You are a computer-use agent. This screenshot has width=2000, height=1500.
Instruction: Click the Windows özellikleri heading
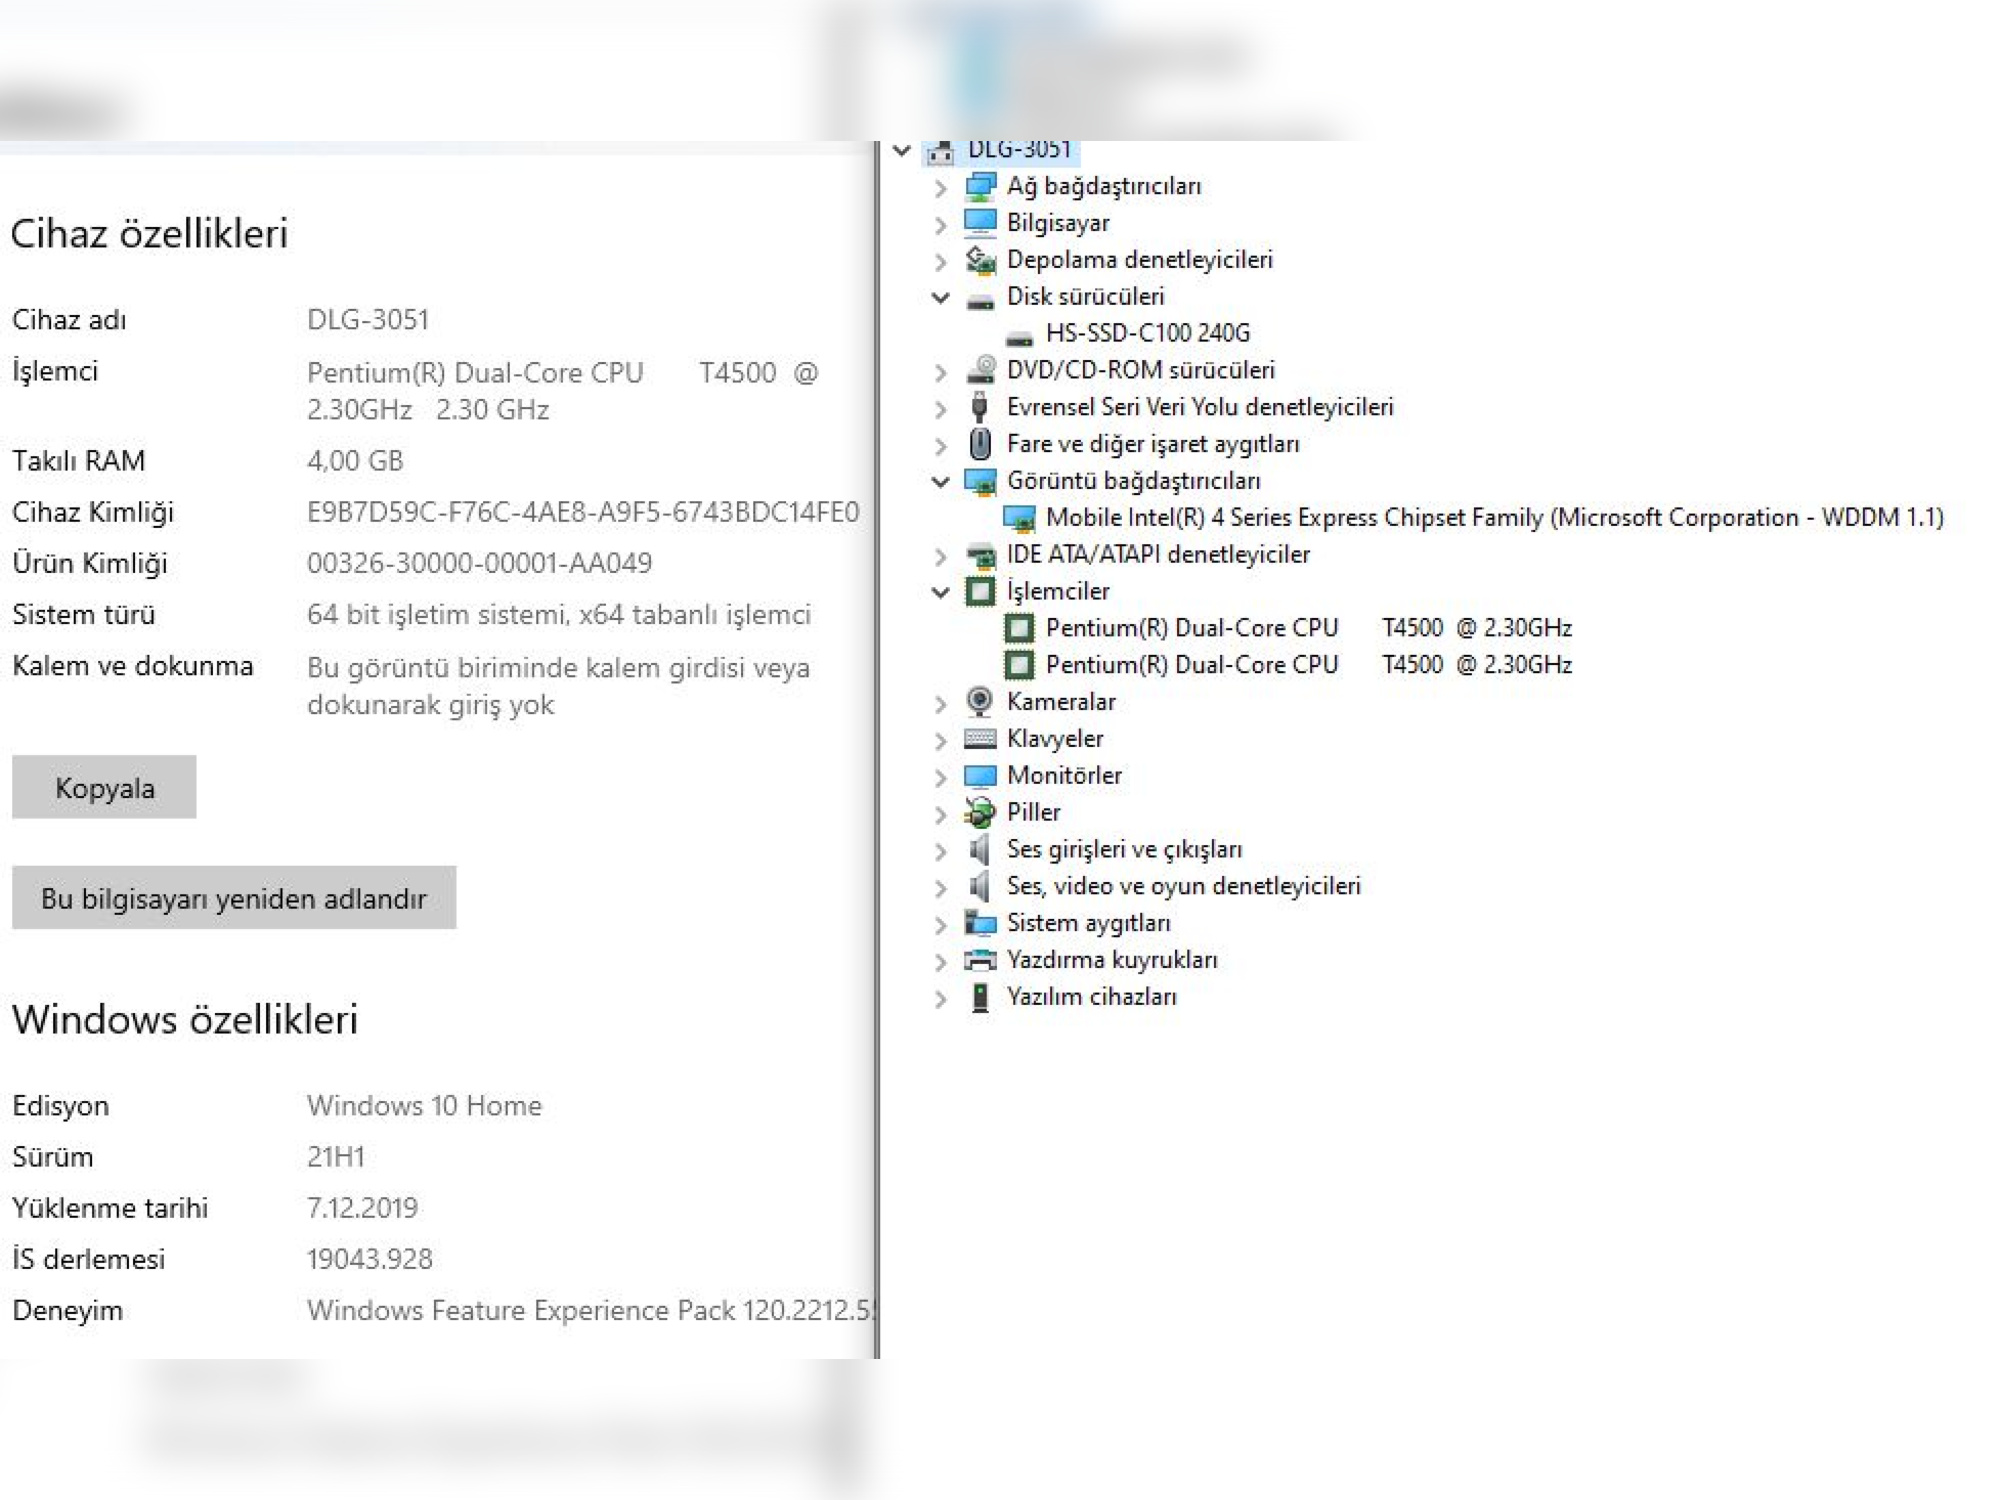[x=184, y=1019]
